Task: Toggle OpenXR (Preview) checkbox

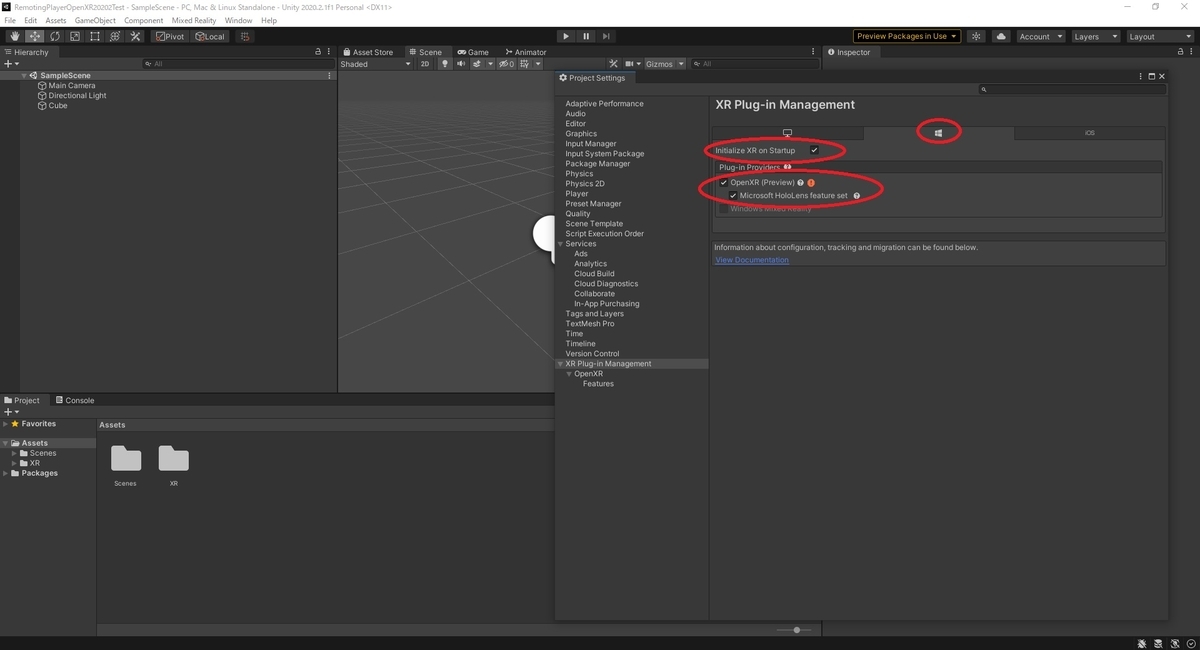Action: [x=724, y=183]
